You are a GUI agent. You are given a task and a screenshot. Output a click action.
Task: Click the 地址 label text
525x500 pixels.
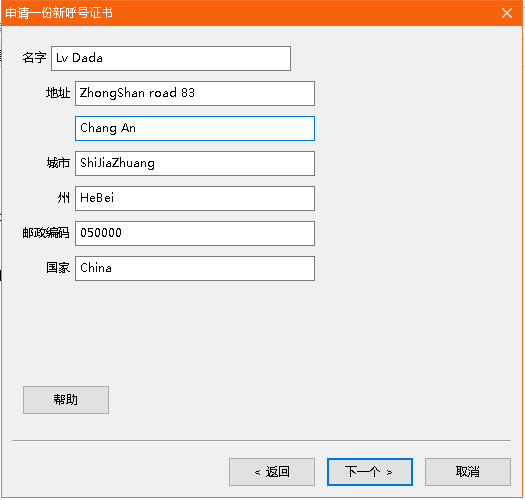[x=58, y=93]
